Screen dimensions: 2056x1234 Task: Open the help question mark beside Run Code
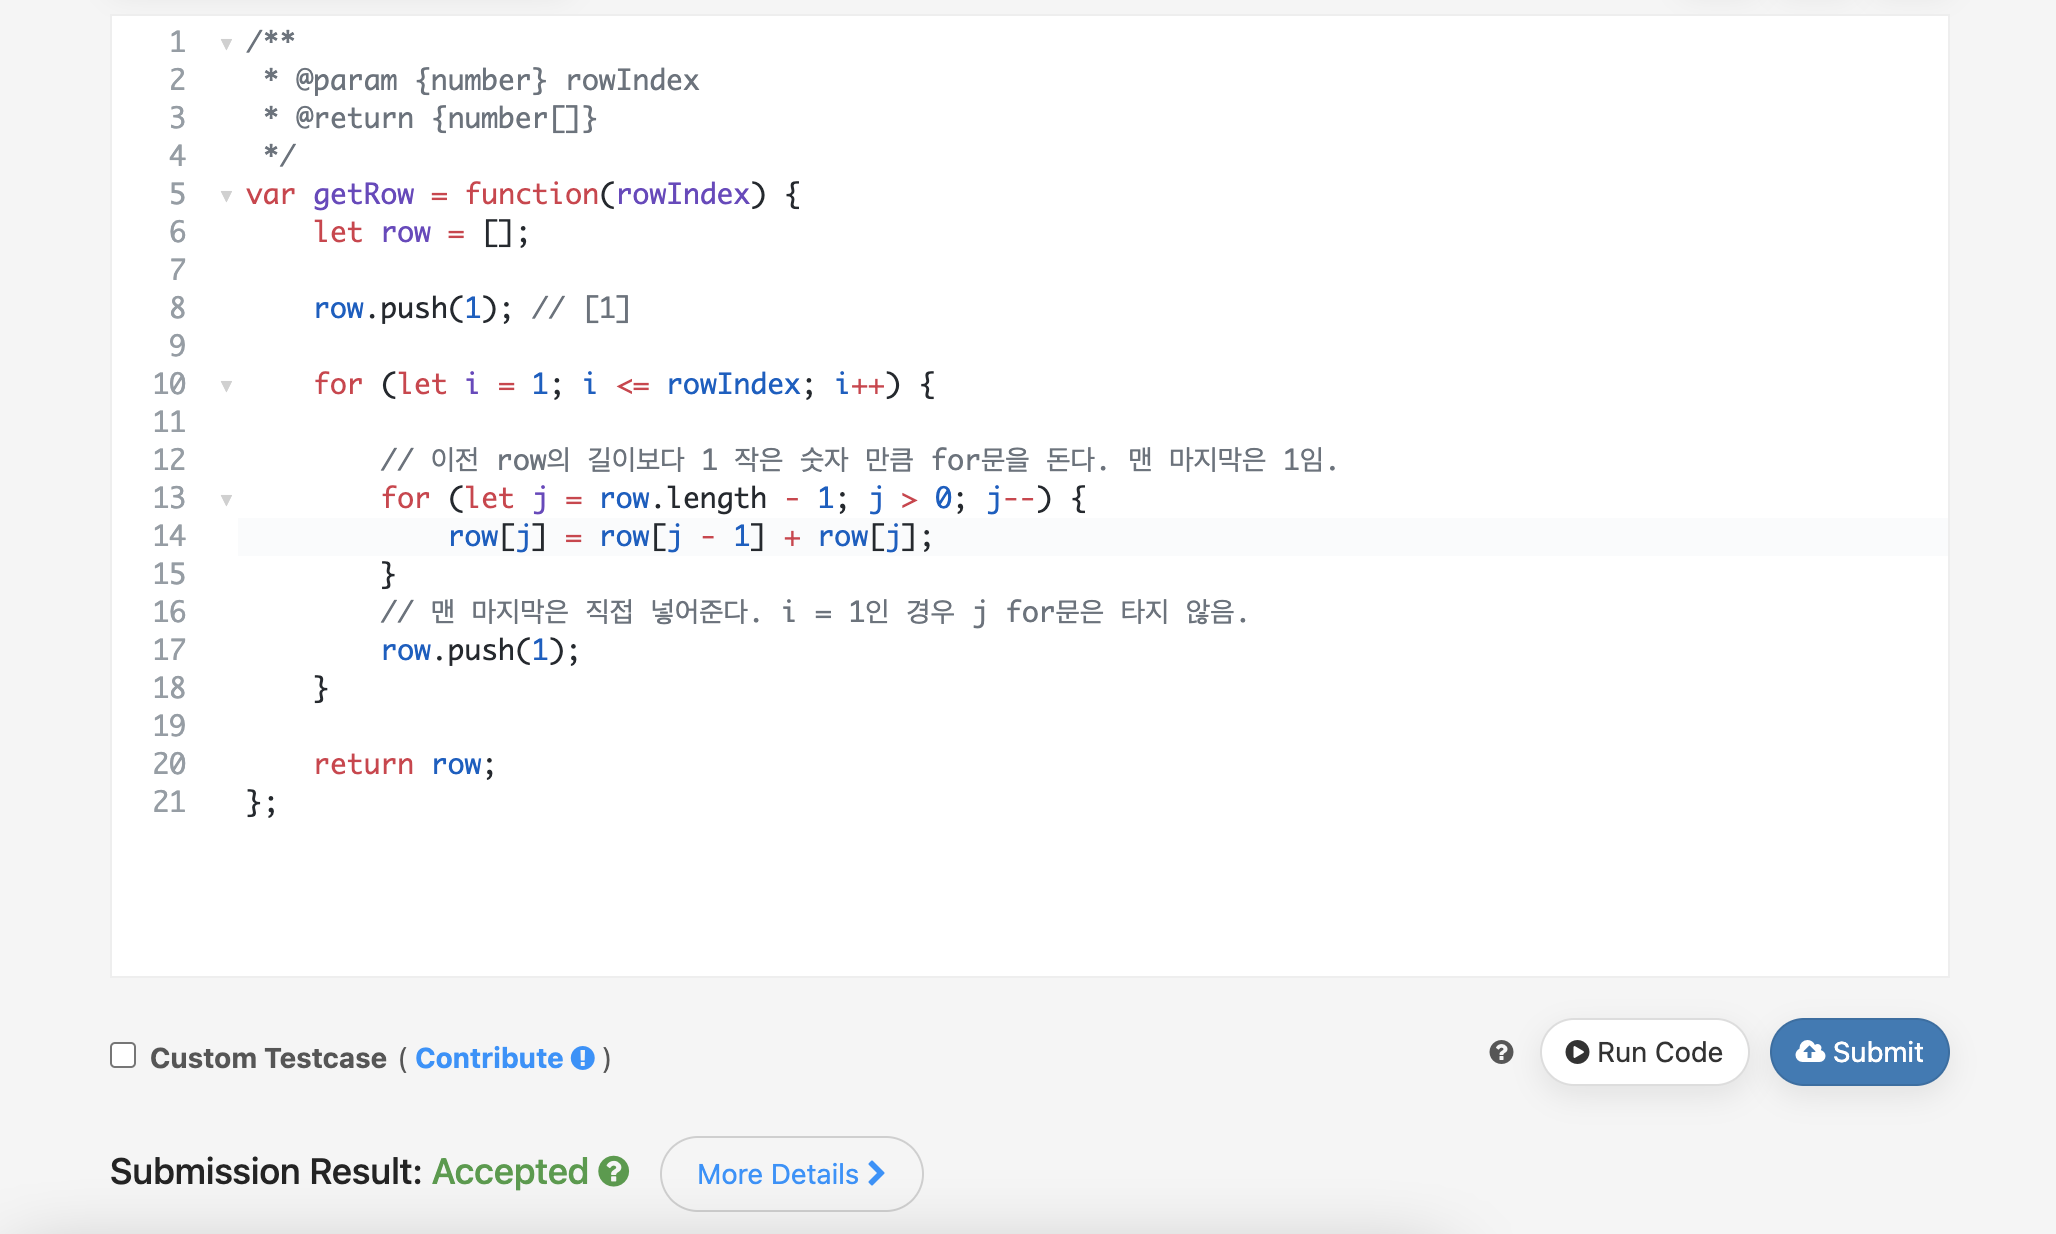click(1501, 1052)
